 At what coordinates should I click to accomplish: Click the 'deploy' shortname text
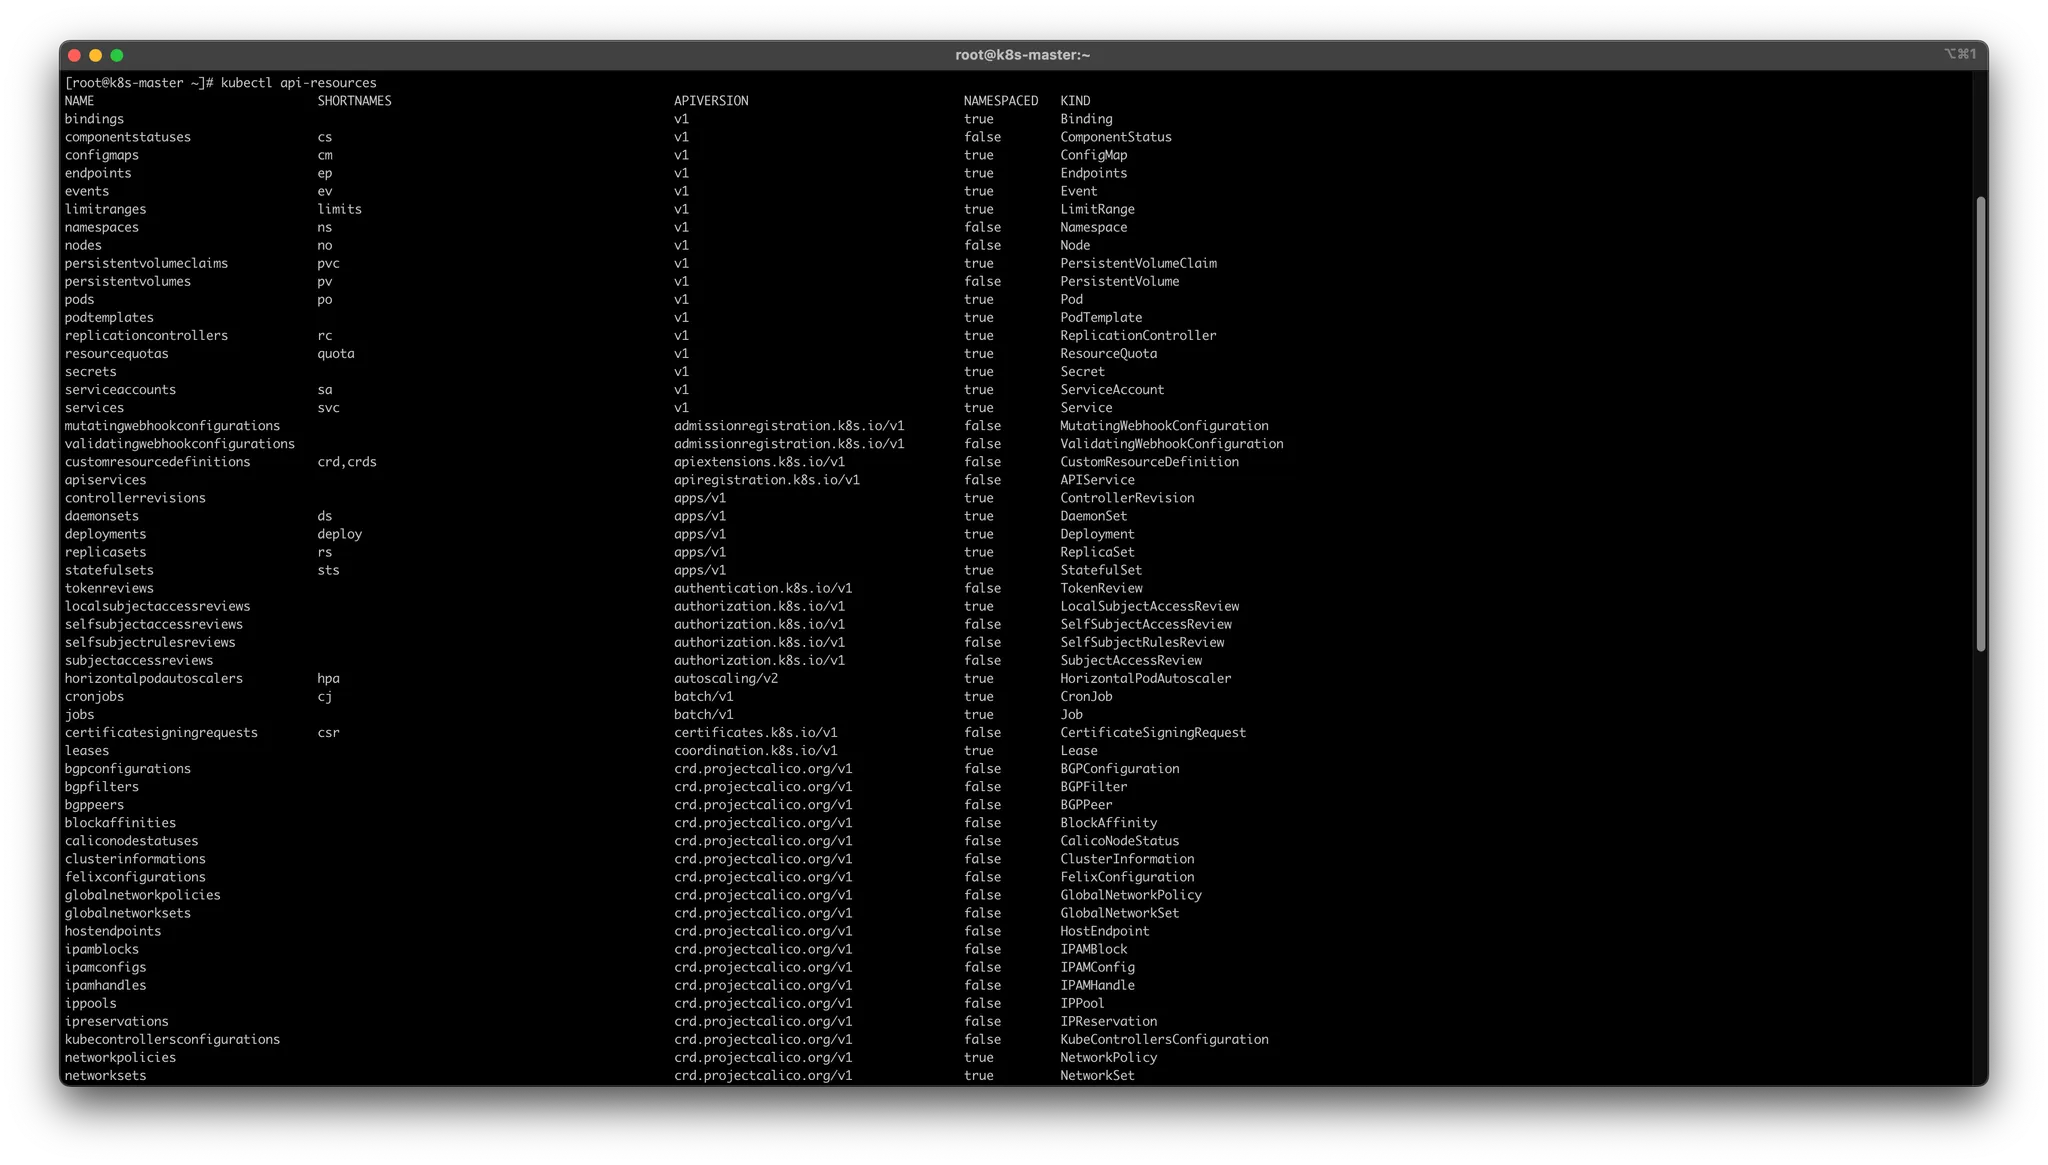pos(339,534)
